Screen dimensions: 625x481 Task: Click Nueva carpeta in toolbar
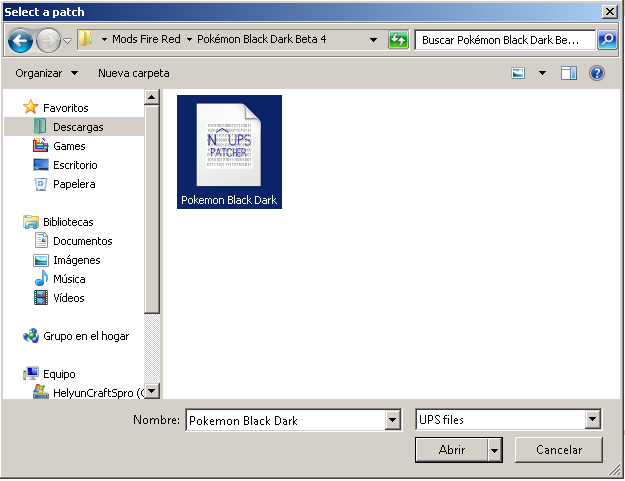coord(133,73)
